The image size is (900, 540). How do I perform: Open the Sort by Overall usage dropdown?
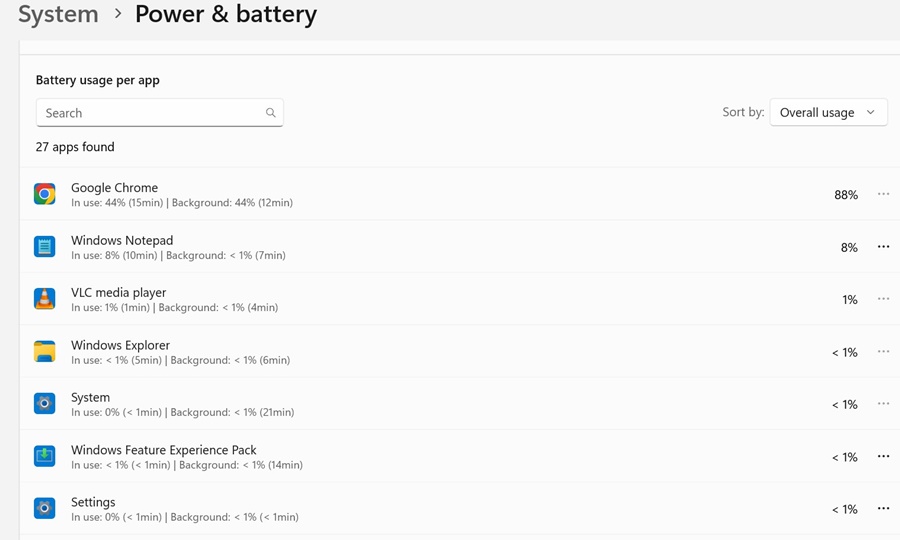click(828, 113)
